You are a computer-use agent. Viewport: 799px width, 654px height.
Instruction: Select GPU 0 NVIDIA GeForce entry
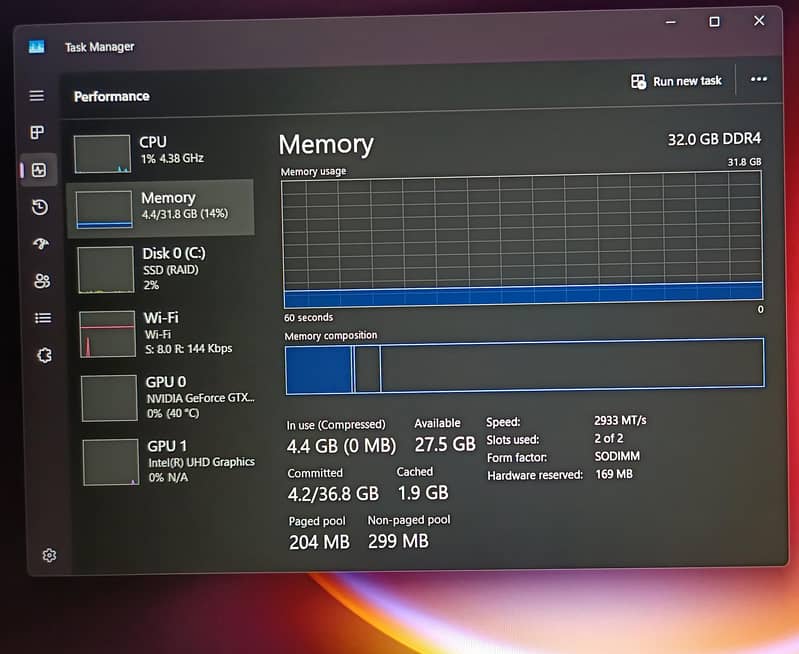click(167, 398)
